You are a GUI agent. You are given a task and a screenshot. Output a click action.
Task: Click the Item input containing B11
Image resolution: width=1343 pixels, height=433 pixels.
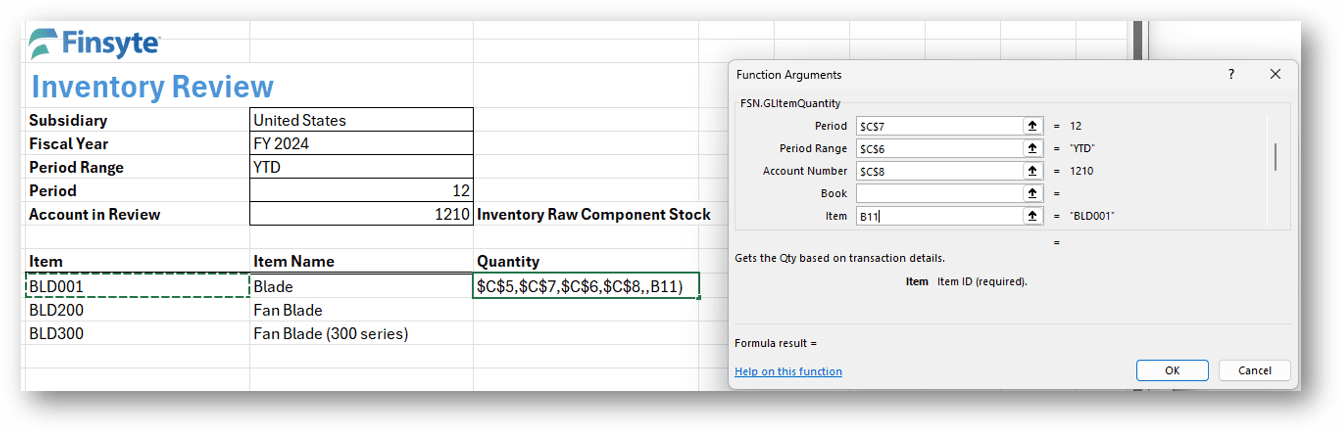[x=938, y=216]
